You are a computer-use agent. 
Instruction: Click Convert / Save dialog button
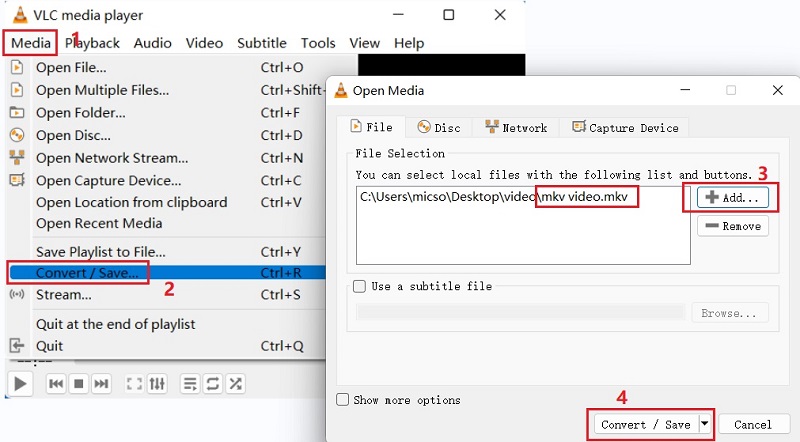(x=645, y=424)
